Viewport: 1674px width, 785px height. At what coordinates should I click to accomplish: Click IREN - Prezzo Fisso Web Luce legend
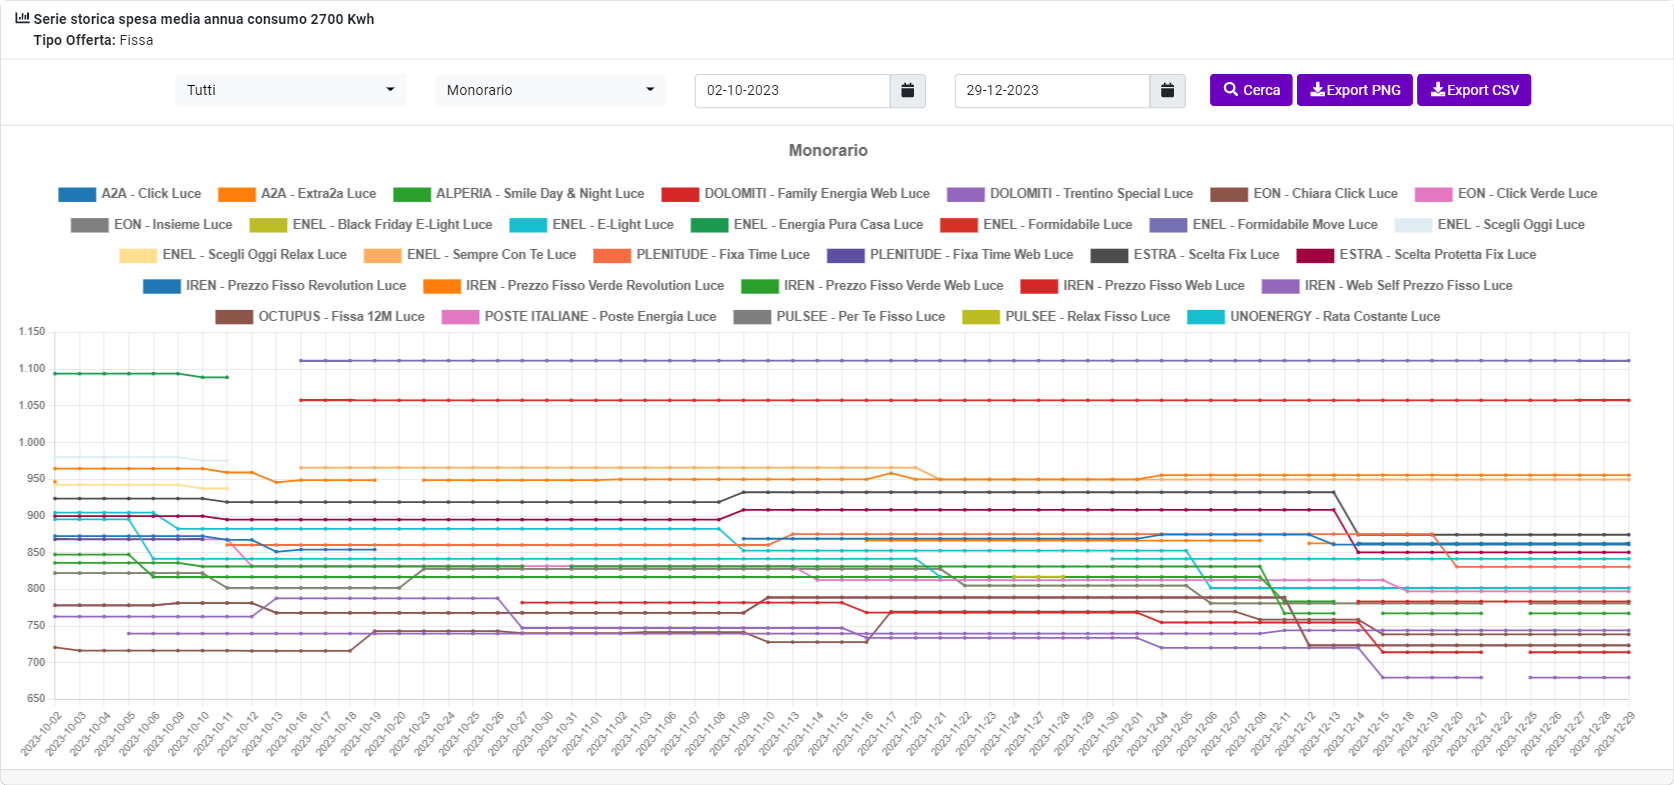1133,286
